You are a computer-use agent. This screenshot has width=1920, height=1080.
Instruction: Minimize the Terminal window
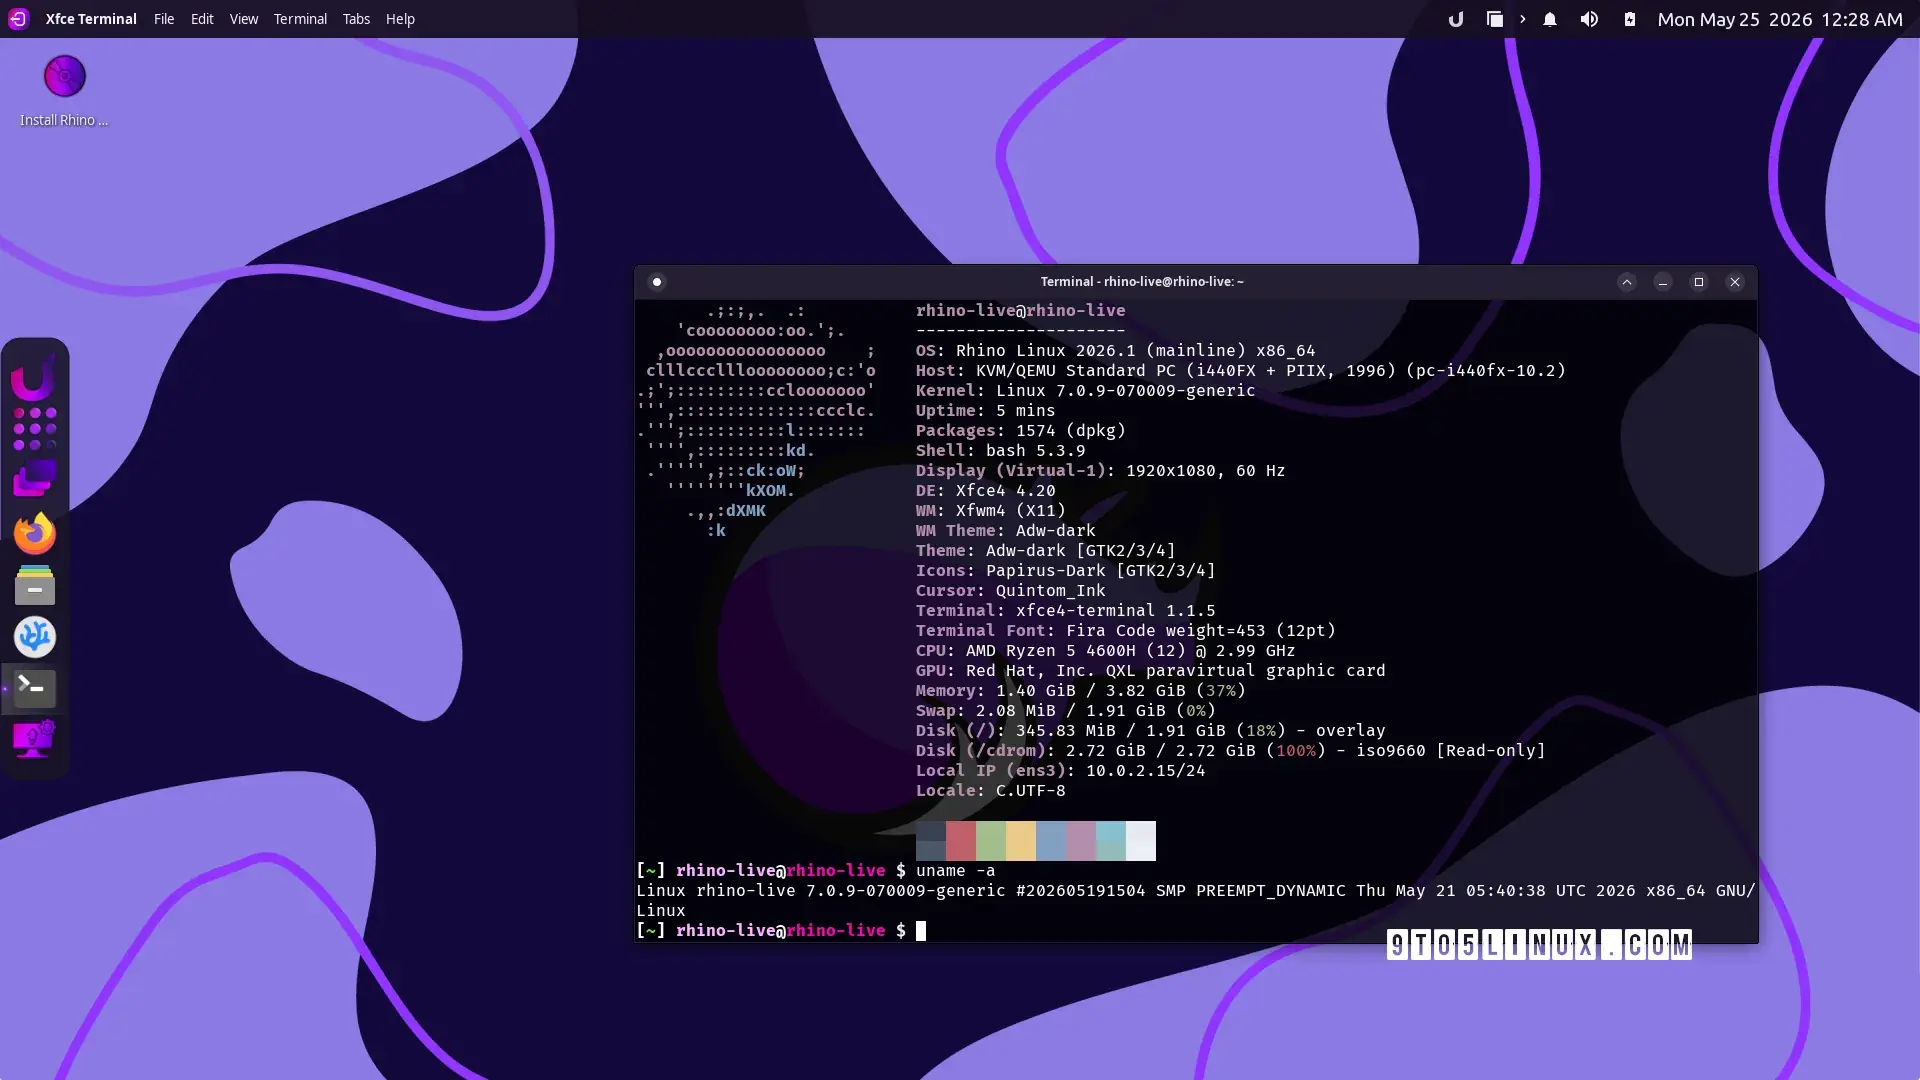point(1663,282)
